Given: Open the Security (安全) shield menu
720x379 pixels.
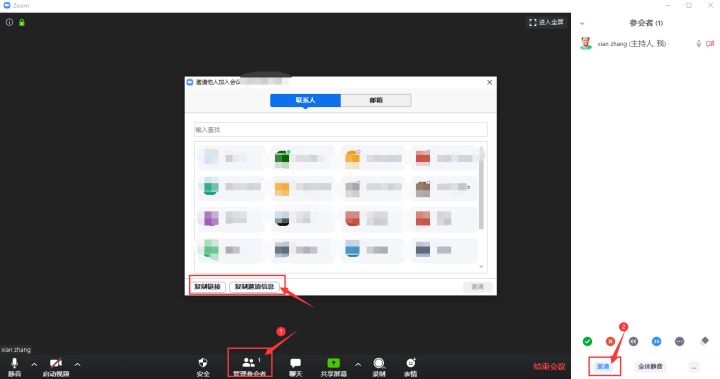Looking at the screenshot, I should (203, 367).
